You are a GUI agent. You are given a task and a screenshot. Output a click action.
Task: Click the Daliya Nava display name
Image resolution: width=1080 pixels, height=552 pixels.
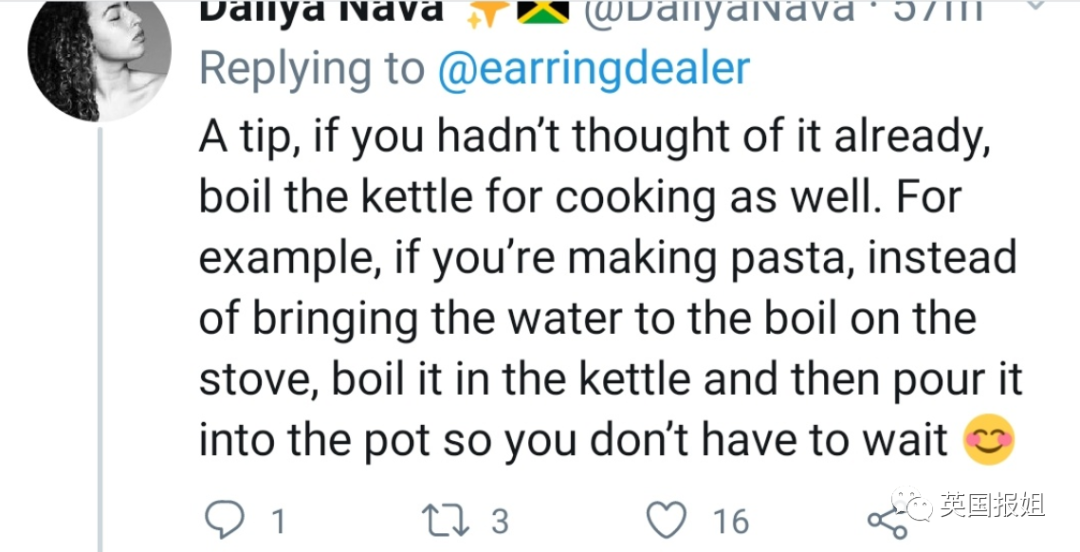pos(322,10)
